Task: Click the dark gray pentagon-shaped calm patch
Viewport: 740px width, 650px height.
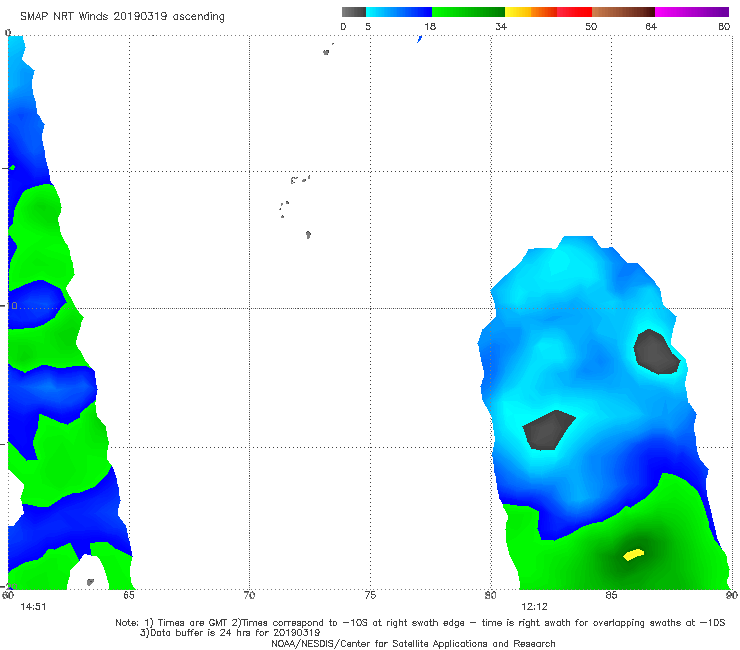Action: 547,430
